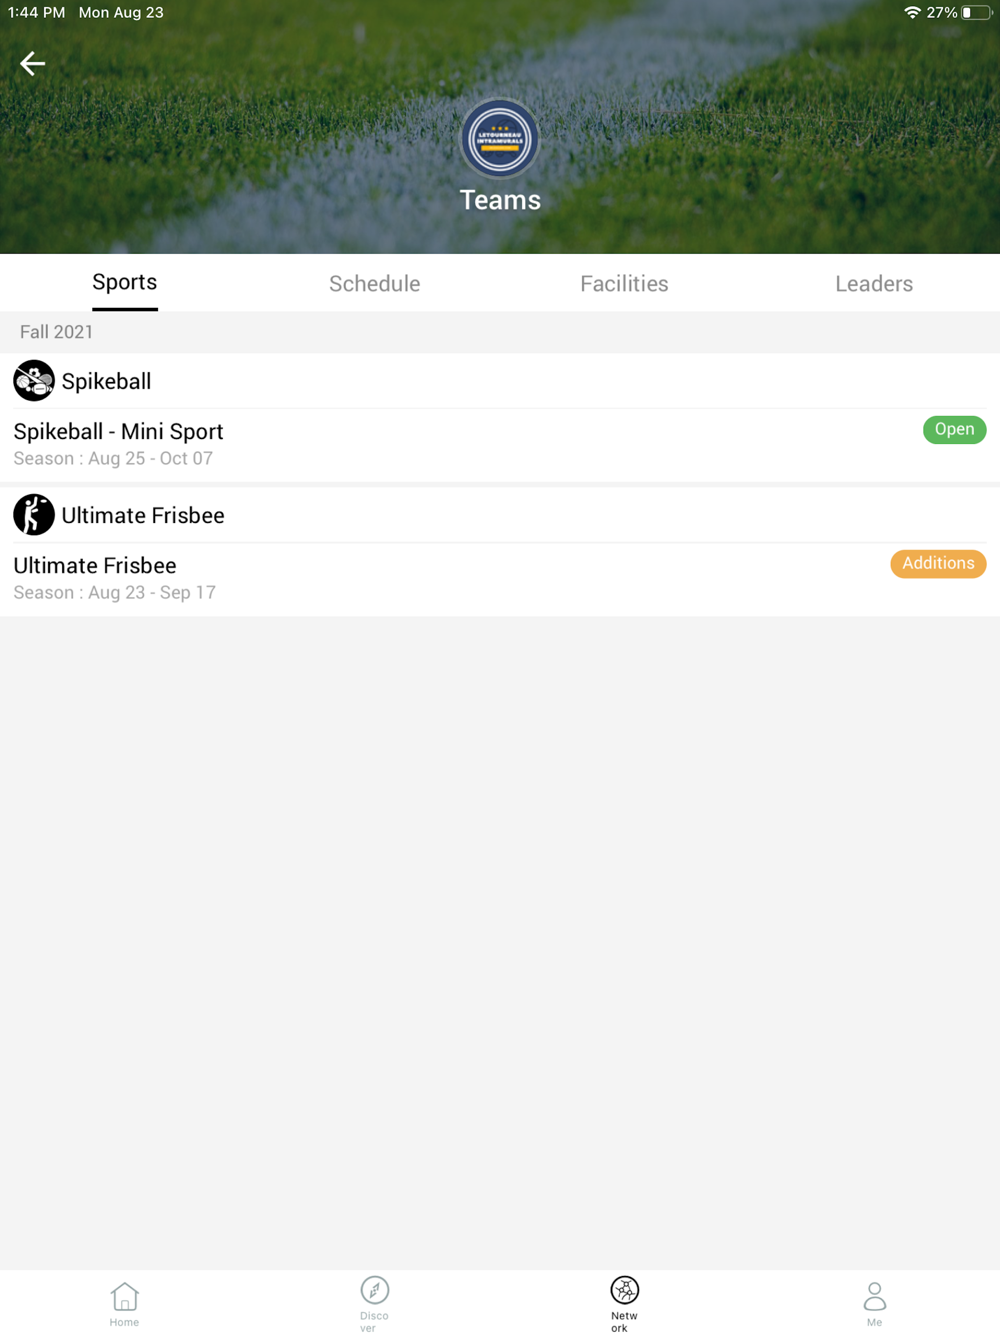1000x1334 pixels.
Task: Tap the orange Additions status badge
Action: [939, 564]
